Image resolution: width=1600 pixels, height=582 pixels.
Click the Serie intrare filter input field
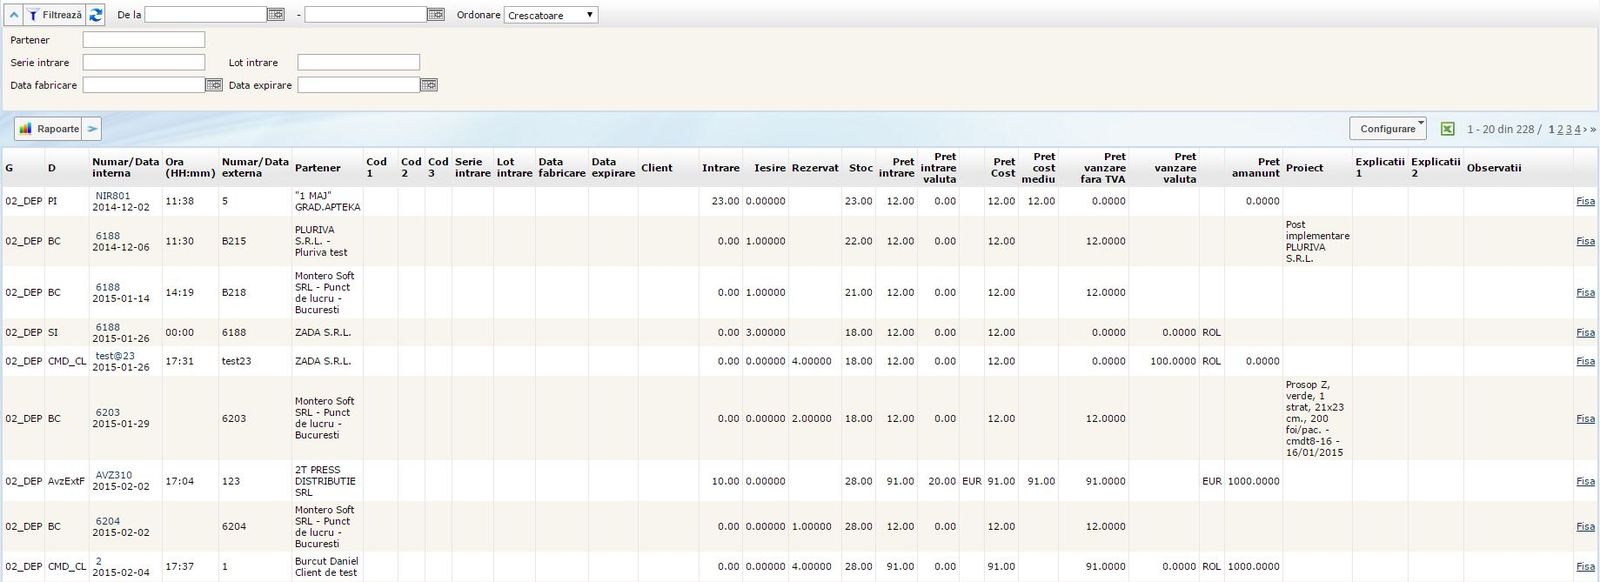click(x=143, y=62)
